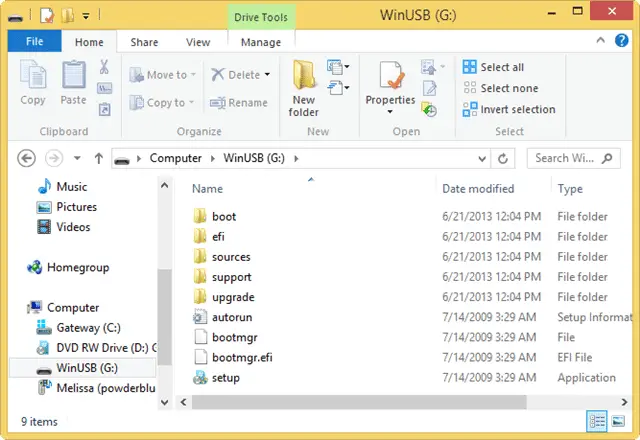This screenshot has height=440, width=640.
Task: Select Homegroup in the navigation pane
Action: pyautogui.click(x=68, y=267)
